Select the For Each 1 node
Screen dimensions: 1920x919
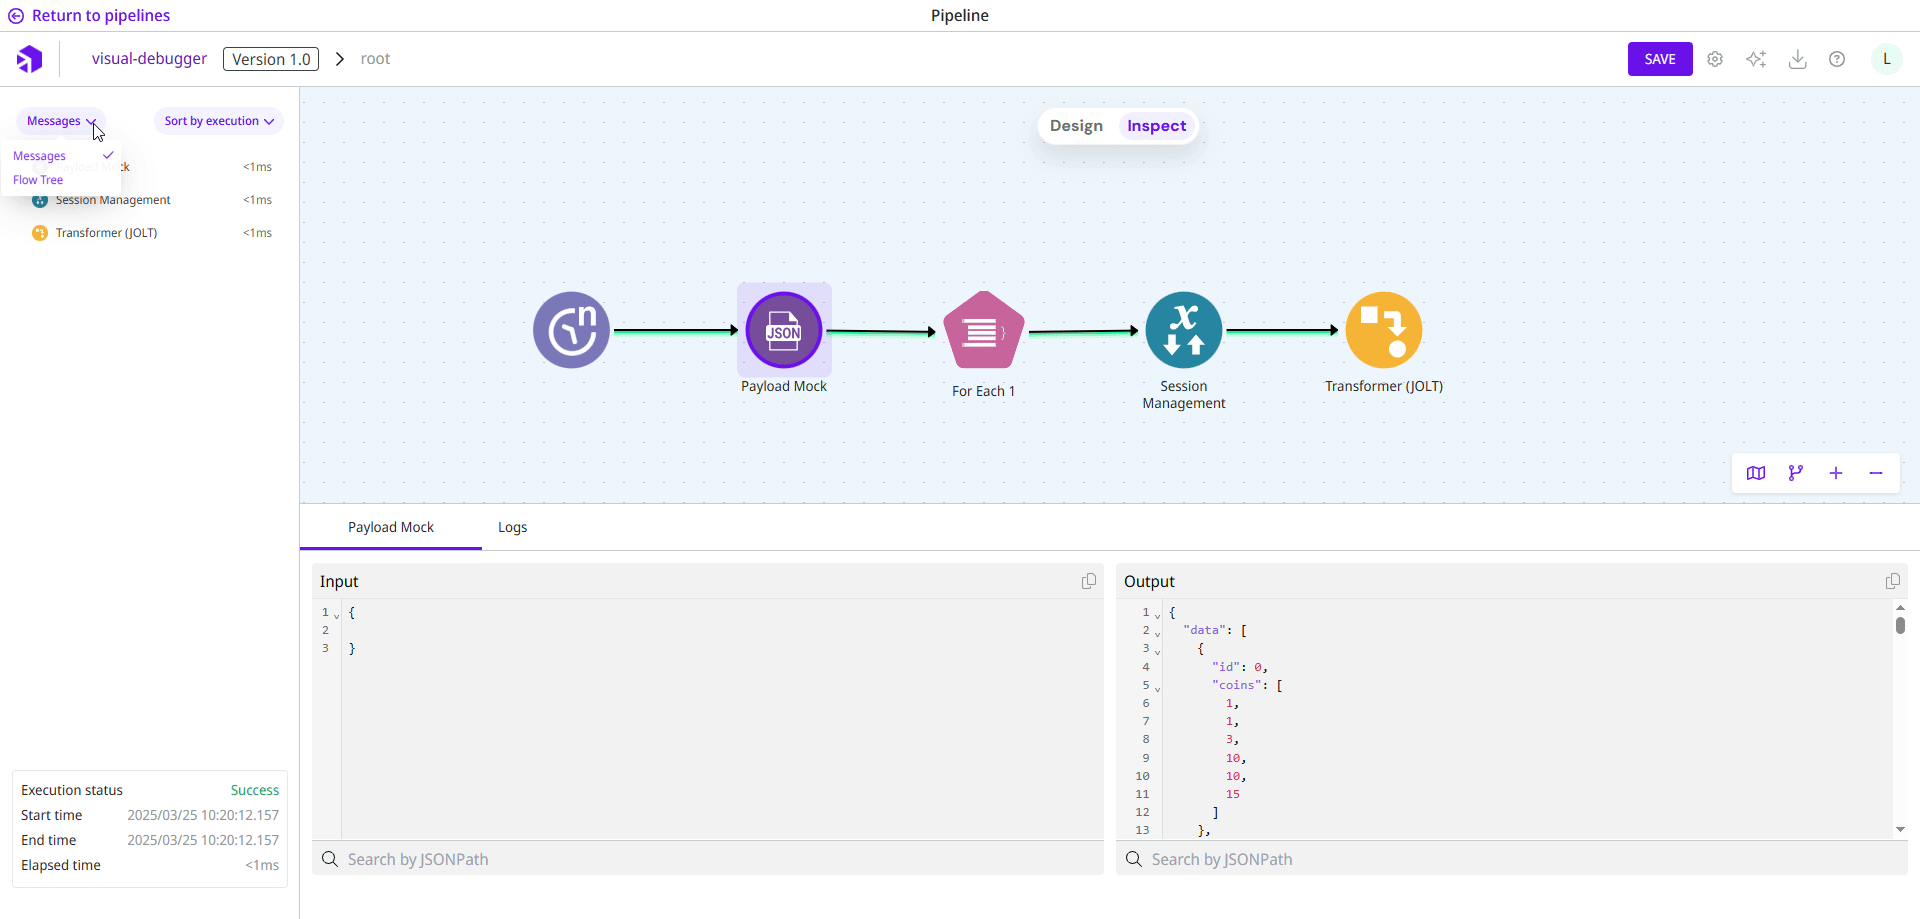click(984, 331)
